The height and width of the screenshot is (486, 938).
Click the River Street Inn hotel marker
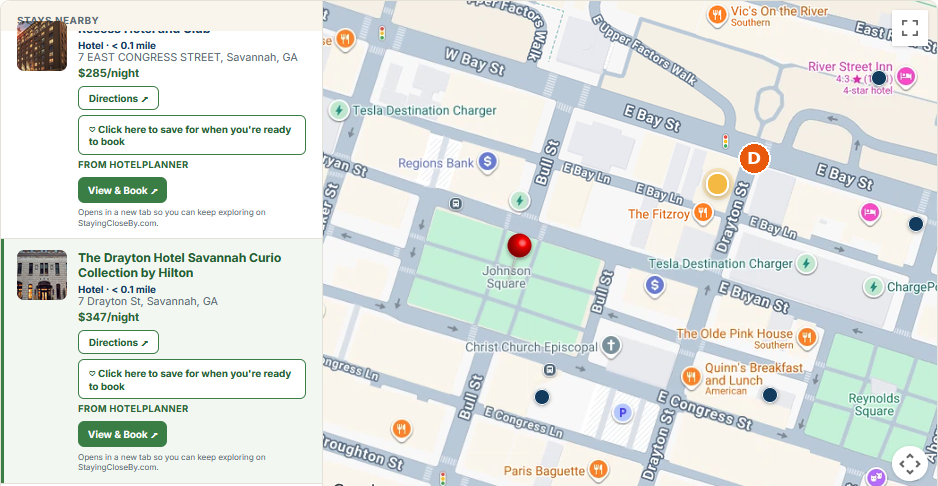pos(906,77)
